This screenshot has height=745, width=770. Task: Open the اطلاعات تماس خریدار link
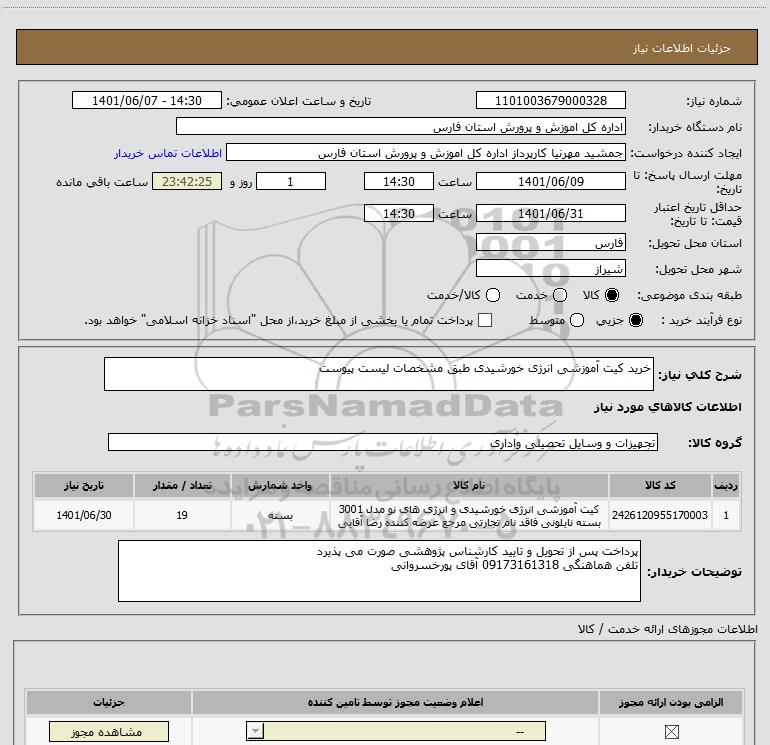168,153
